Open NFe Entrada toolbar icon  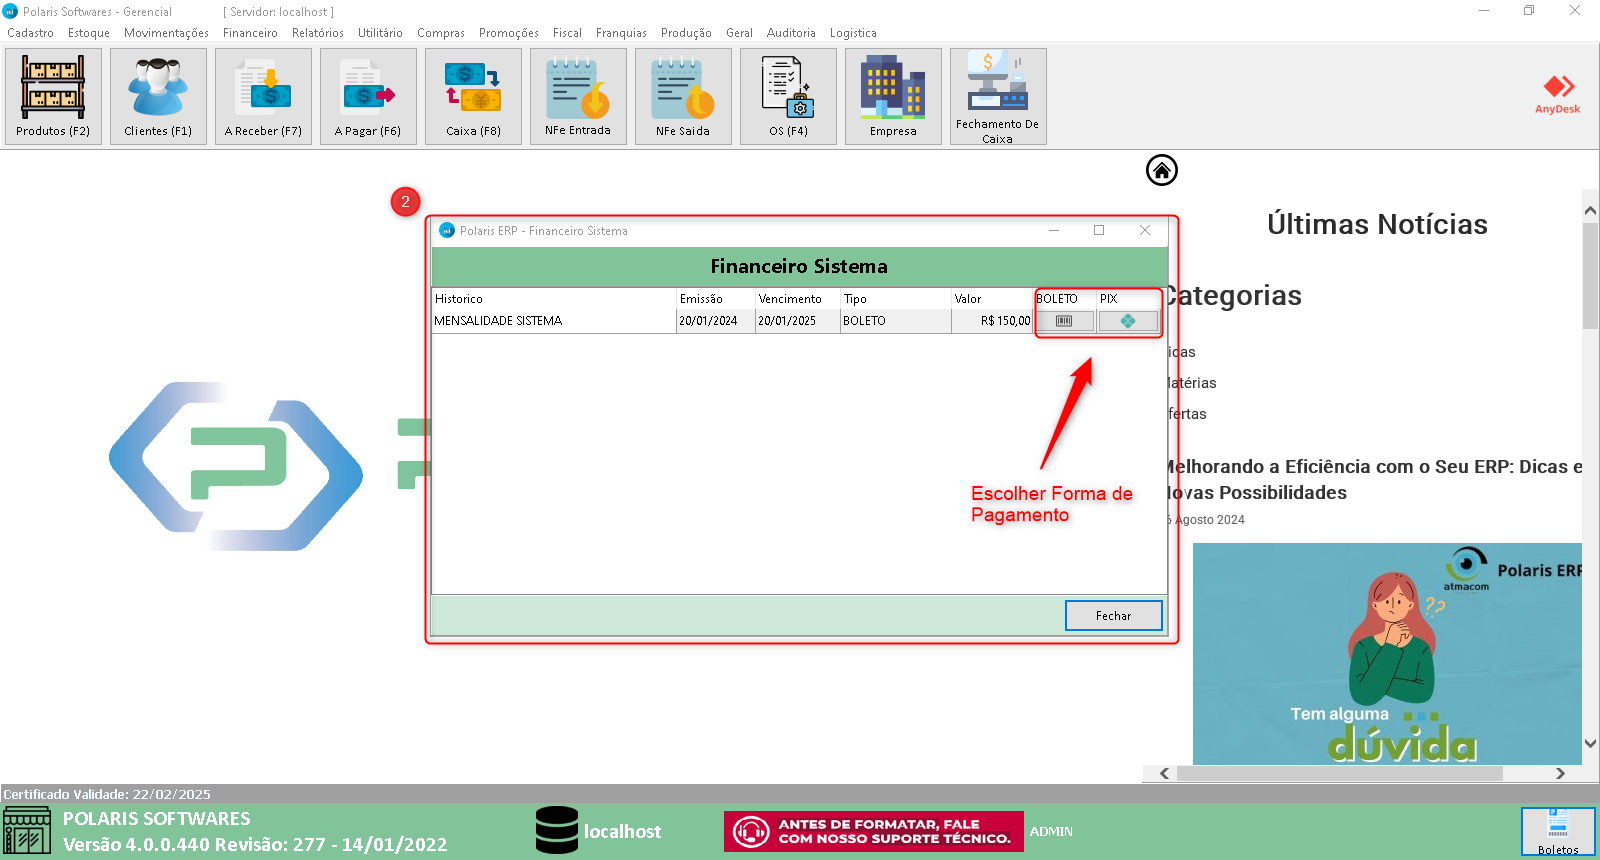click(x=578, y=96)
